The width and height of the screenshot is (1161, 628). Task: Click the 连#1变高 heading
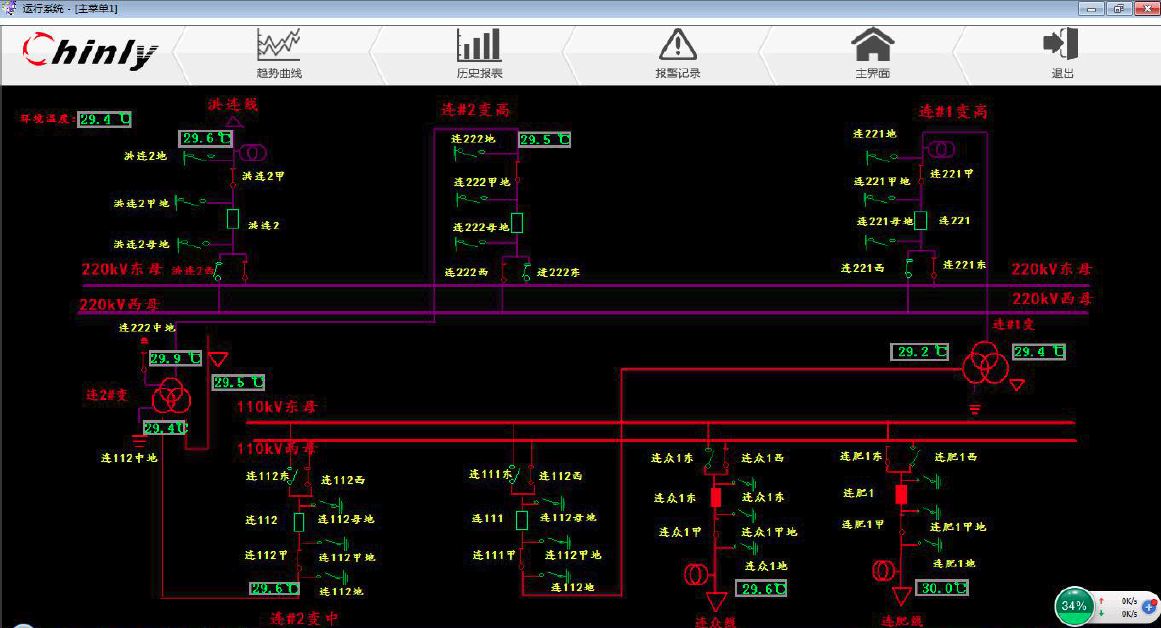tap(953, 111)
